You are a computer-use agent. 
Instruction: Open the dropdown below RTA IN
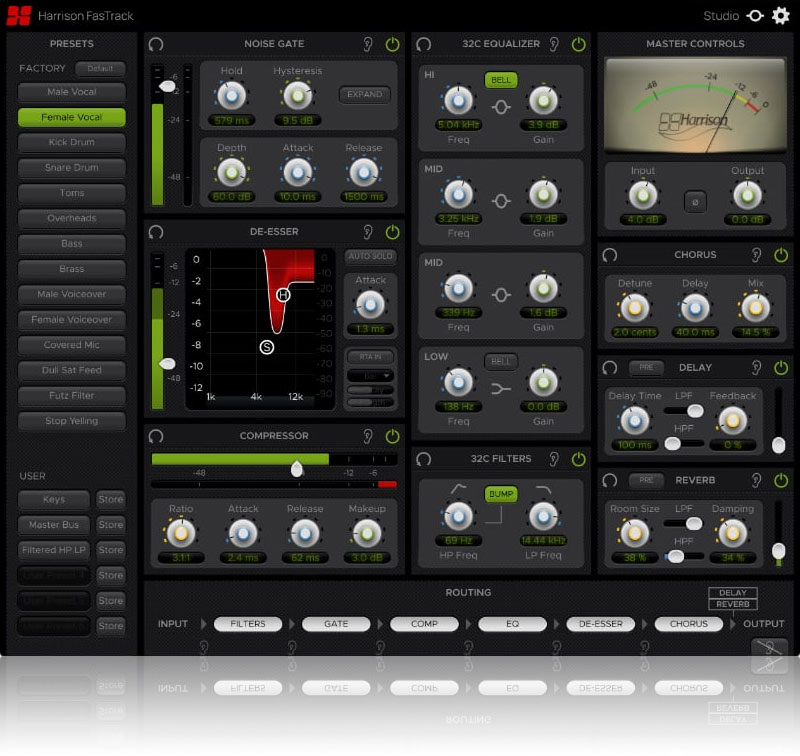click(x=370, y=375)
